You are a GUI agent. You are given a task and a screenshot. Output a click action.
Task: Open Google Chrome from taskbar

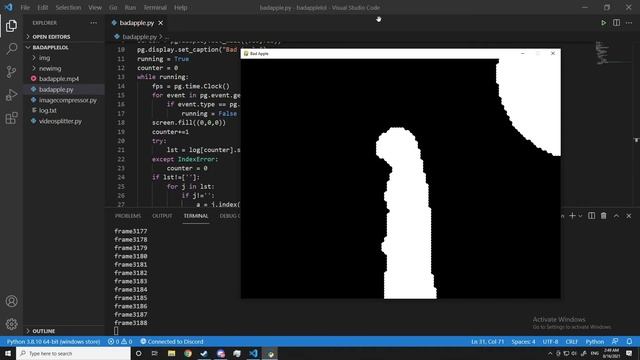click(188, 353)
